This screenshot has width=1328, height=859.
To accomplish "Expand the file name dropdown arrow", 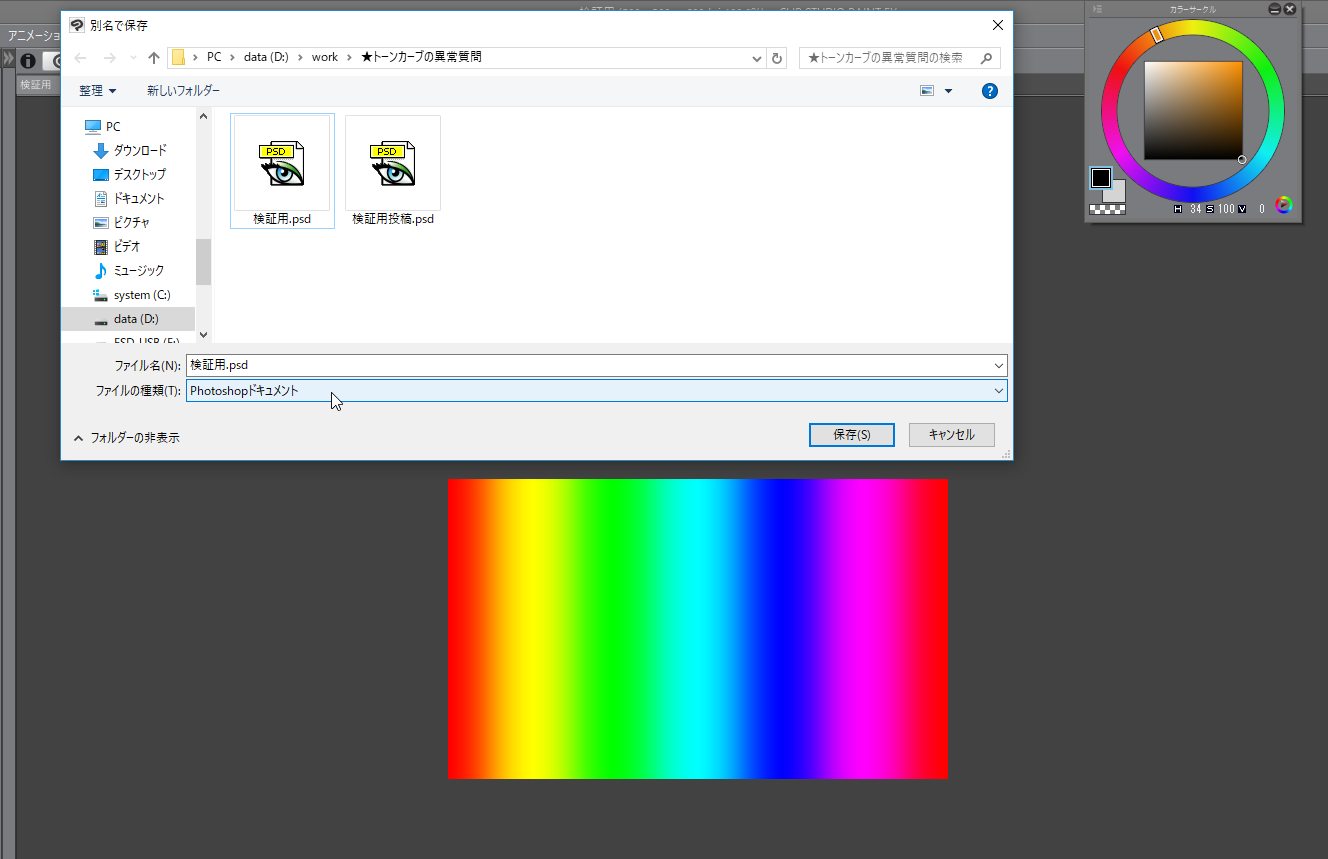I will point(998,365).
